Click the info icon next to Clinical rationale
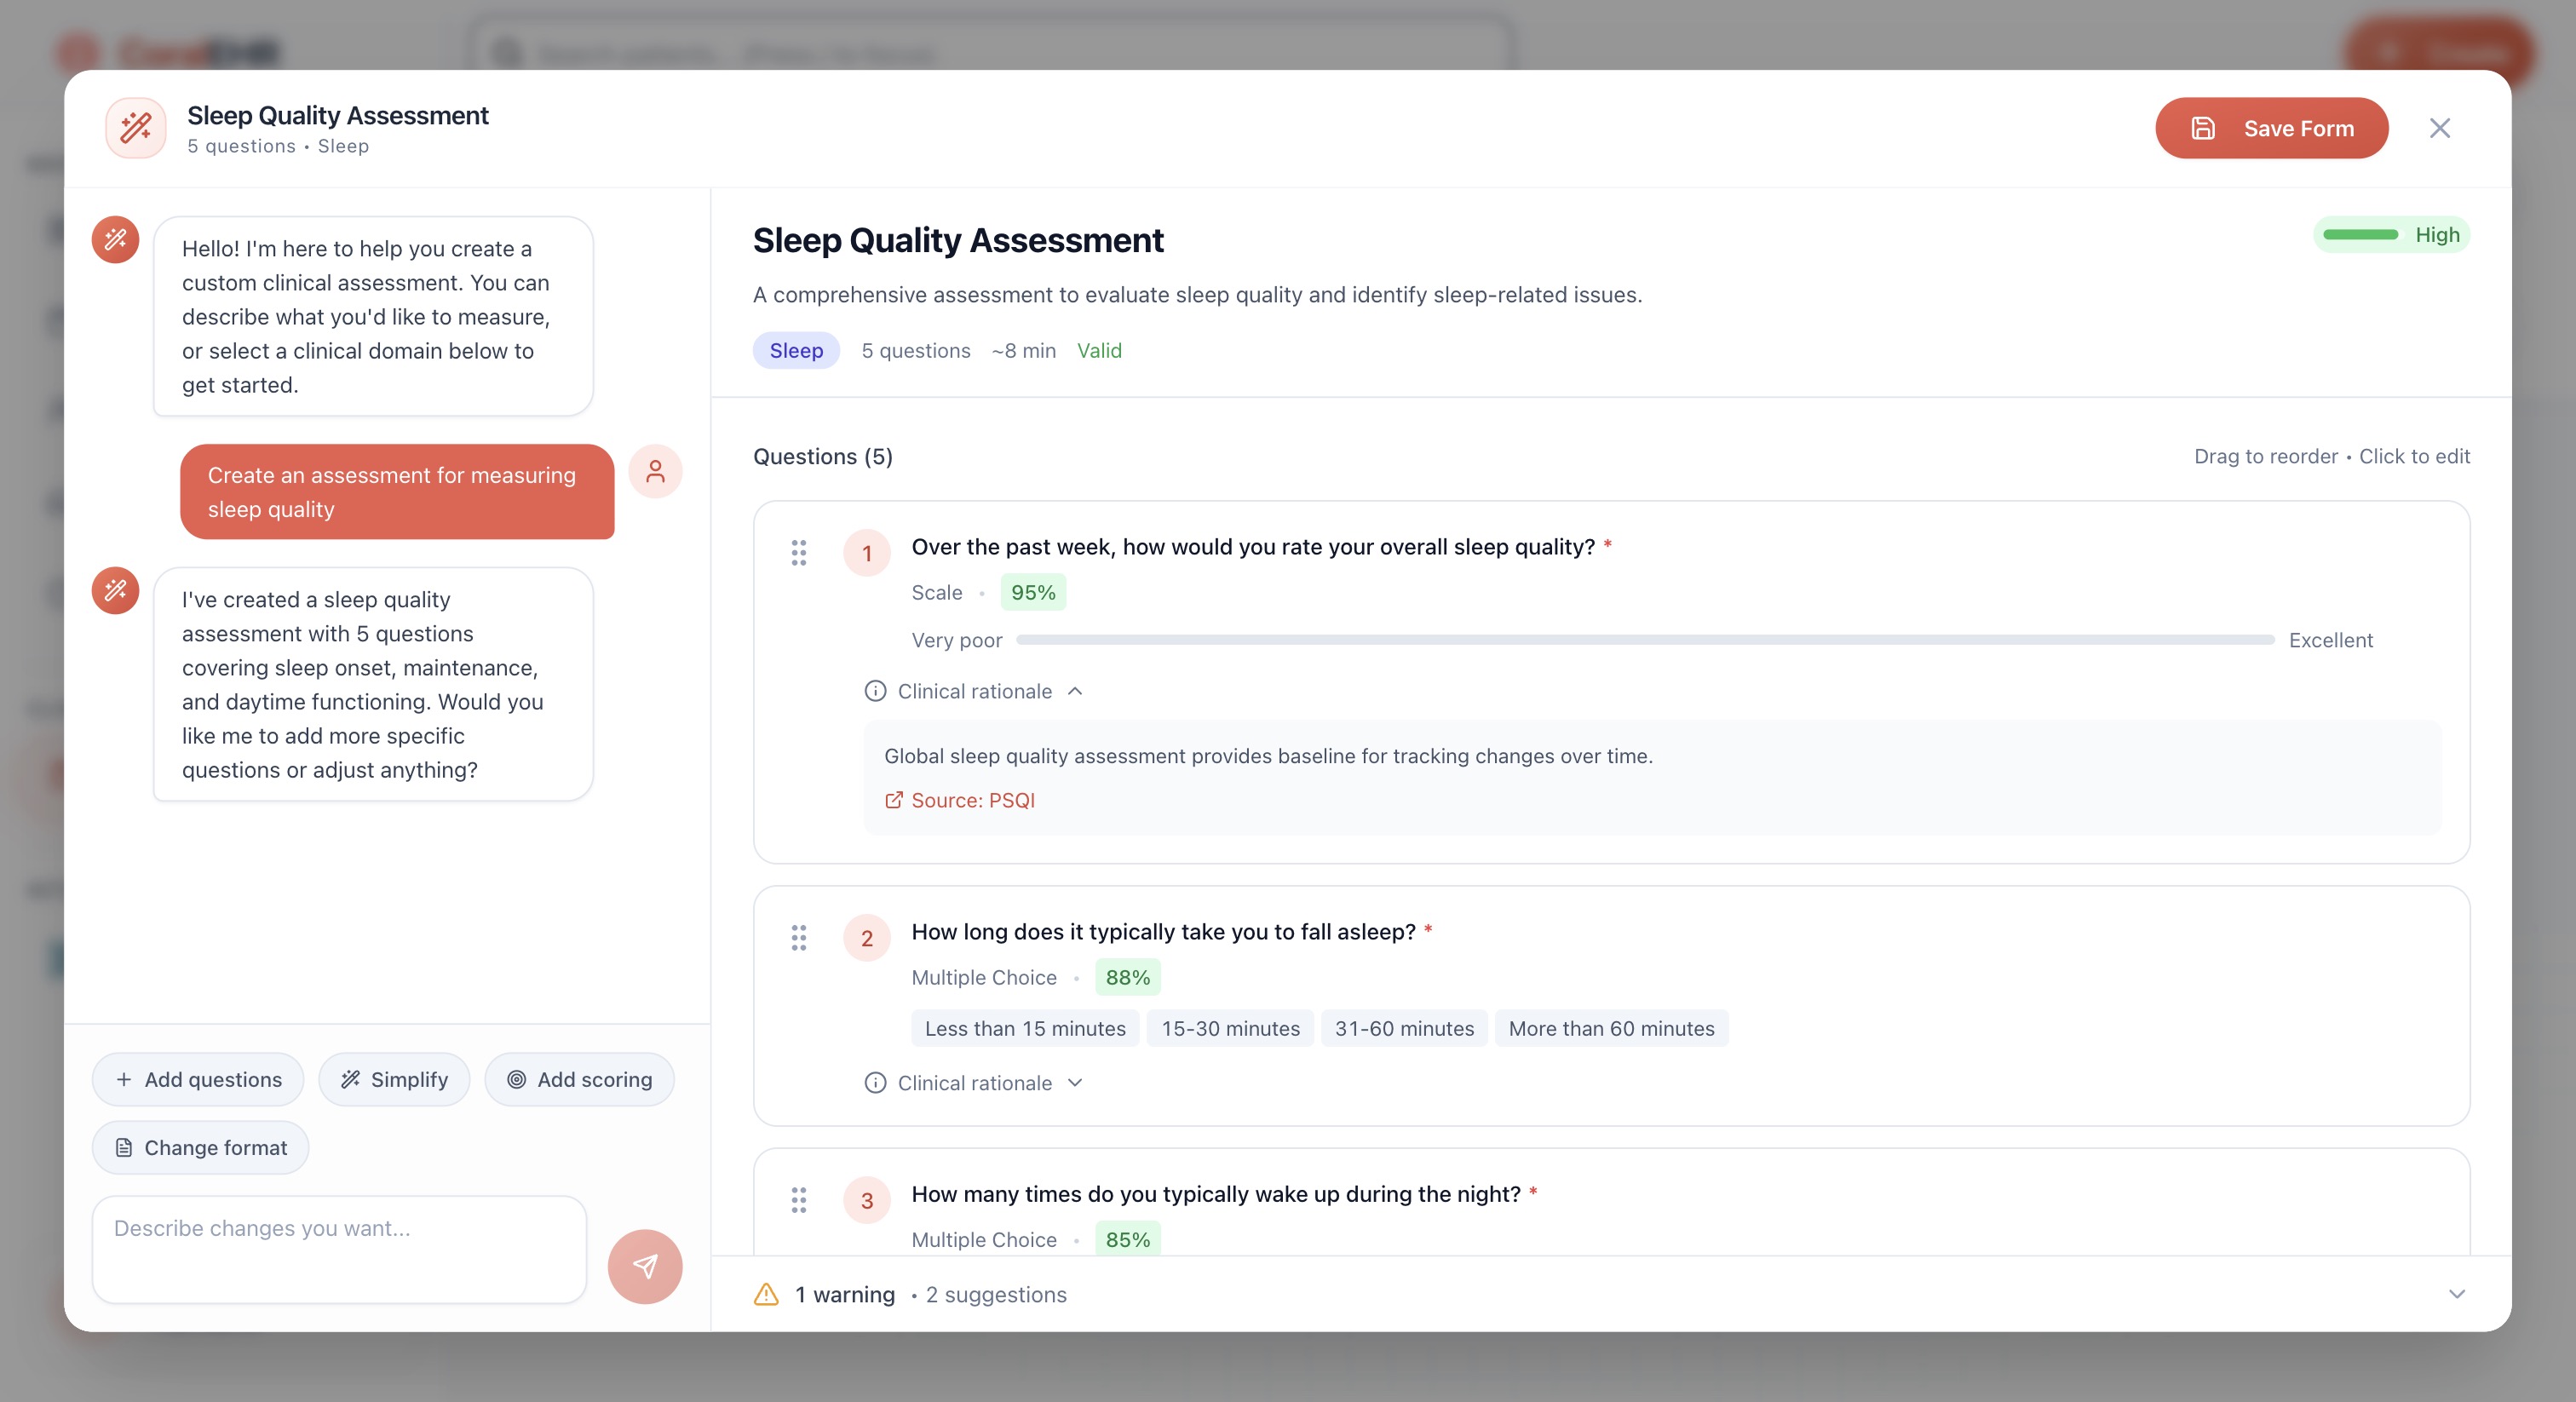The width and height of the screenshot is (2576, 1402). [875, 691]
